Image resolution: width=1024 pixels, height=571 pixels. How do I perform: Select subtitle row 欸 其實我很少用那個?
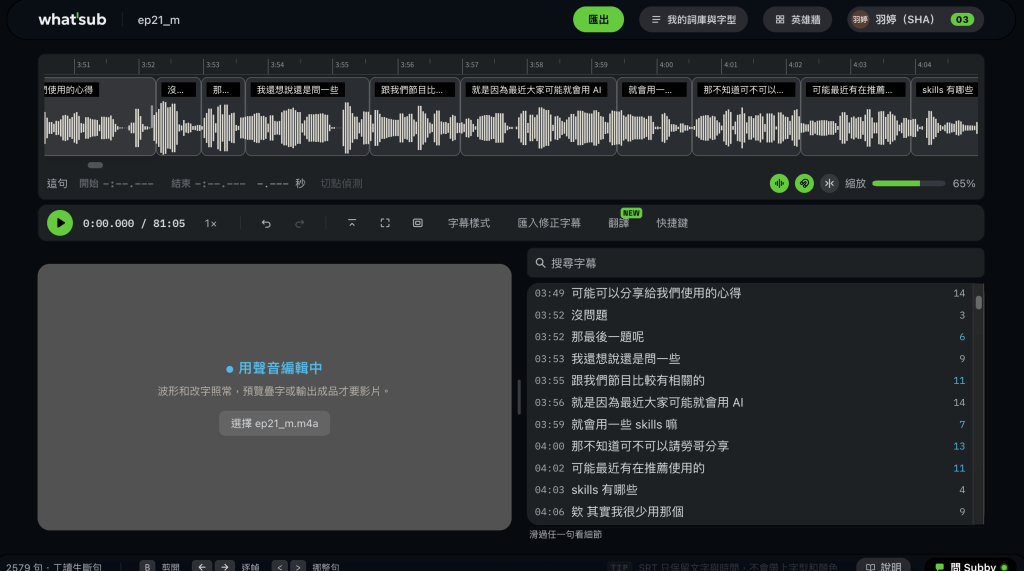click(x=750, y=512)
